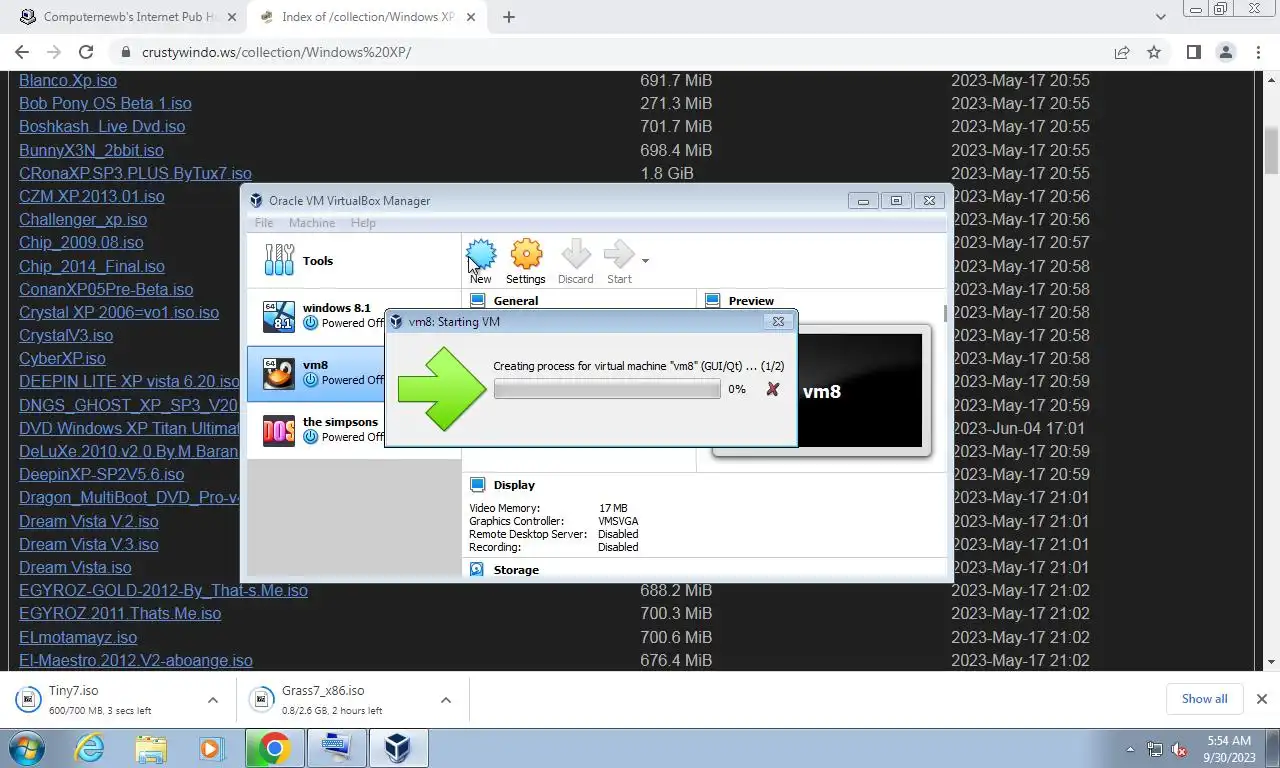
Task: Open Windows Media Player from taskbar
Action: point(212,748)
